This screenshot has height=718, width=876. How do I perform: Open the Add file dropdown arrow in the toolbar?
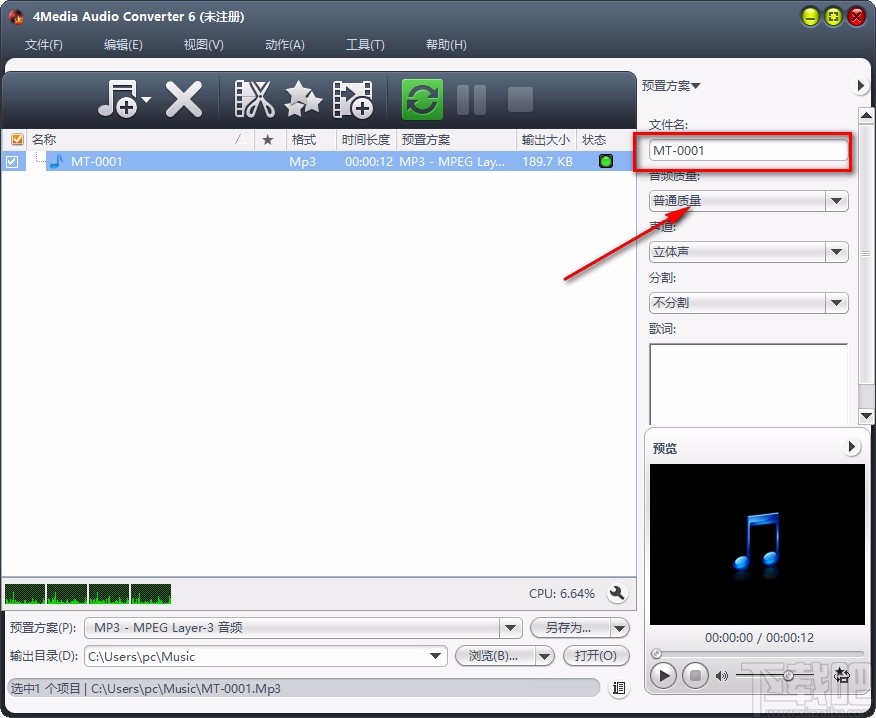[146, 100]
